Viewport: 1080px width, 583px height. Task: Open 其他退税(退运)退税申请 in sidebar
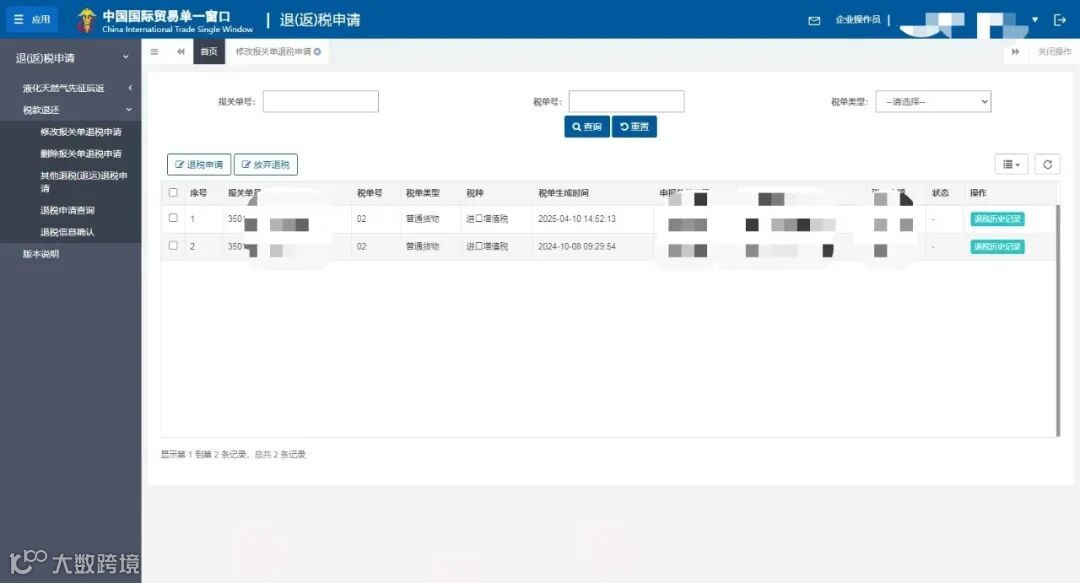83,181
